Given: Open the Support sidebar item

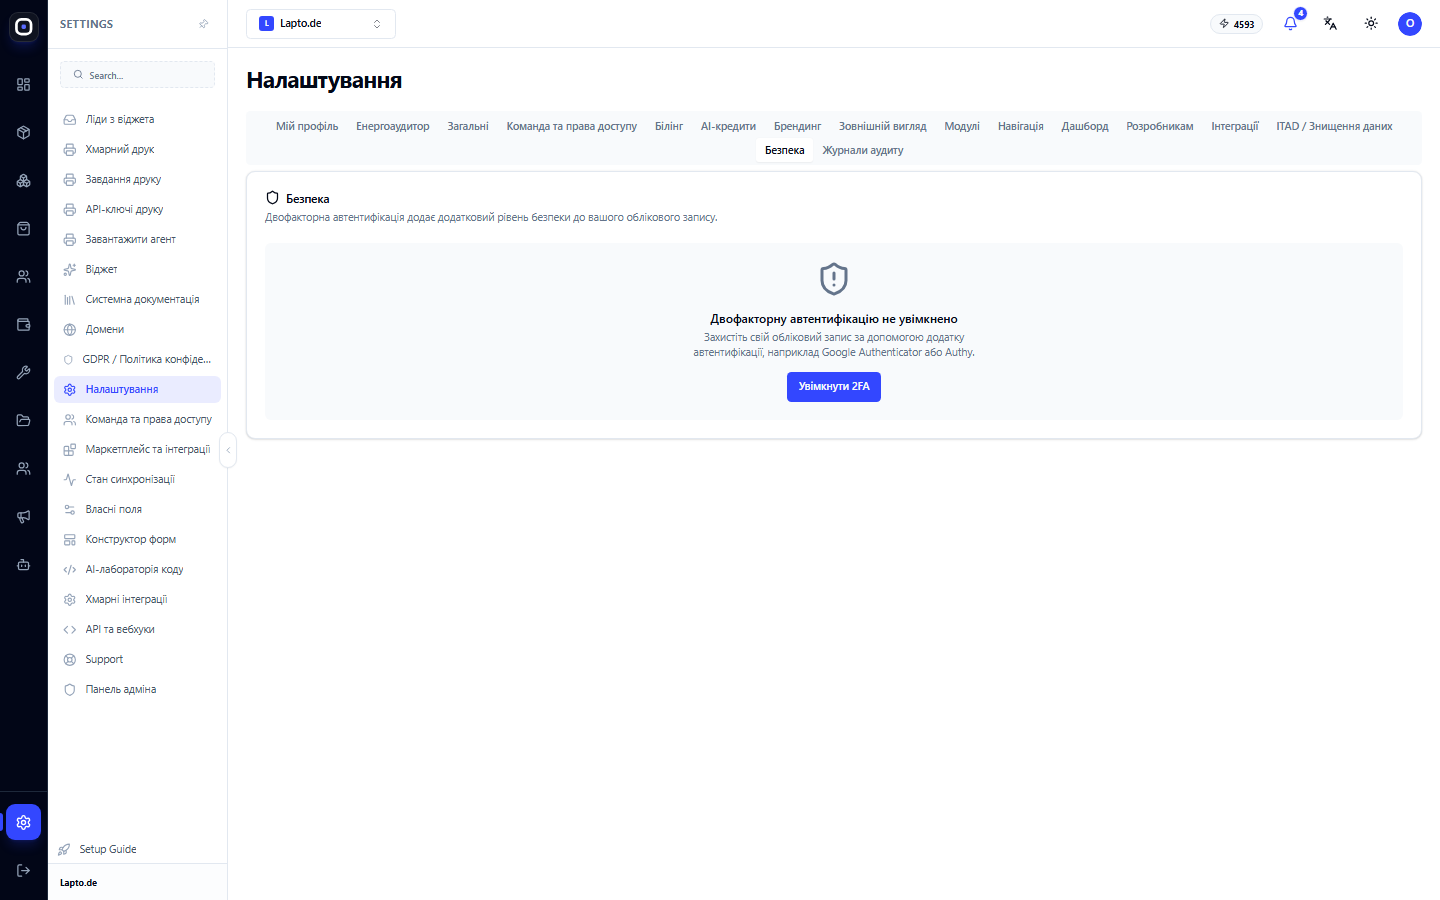Looking at the screenshot, I should tap(138, 659).
